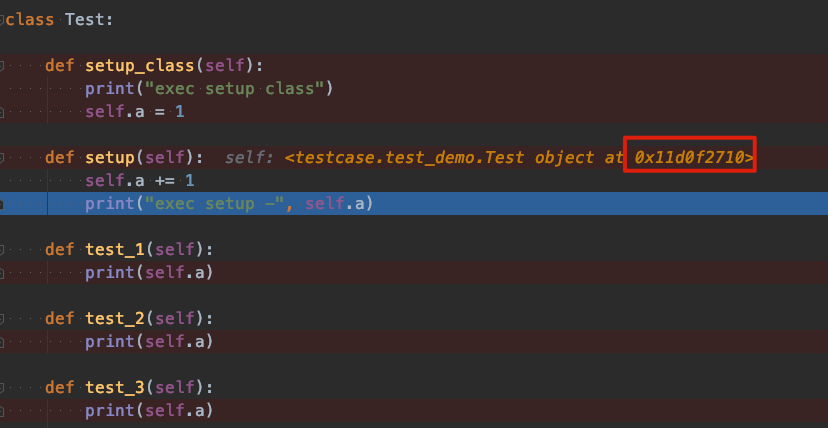The height and width of the screenshot is (428, 828).
Task: Place cursor on test_1 method name
Action: tap(115, 250)
